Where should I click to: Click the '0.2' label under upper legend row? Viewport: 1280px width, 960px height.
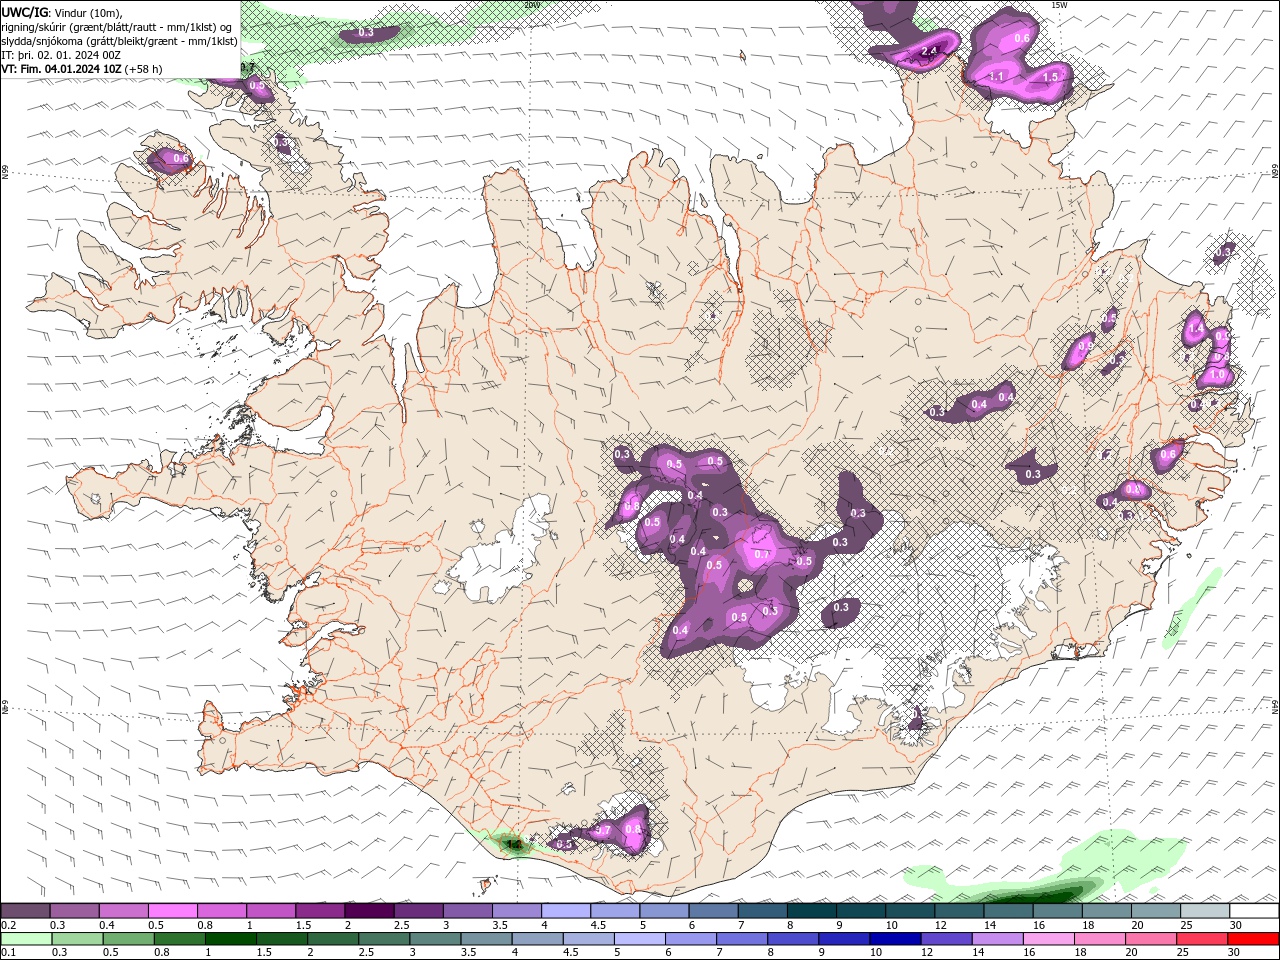(x=8, y=926)
